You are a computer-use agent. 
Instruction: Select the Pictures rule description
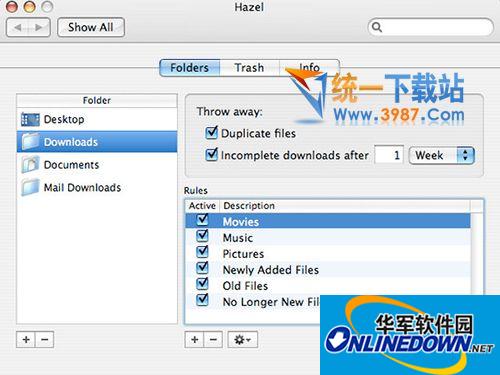(x=243, y=254)
